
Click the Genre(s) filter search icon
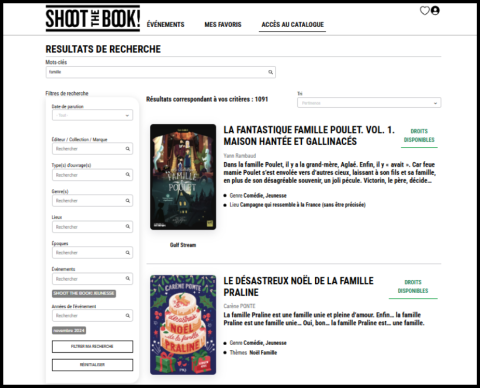pos(128,201)
